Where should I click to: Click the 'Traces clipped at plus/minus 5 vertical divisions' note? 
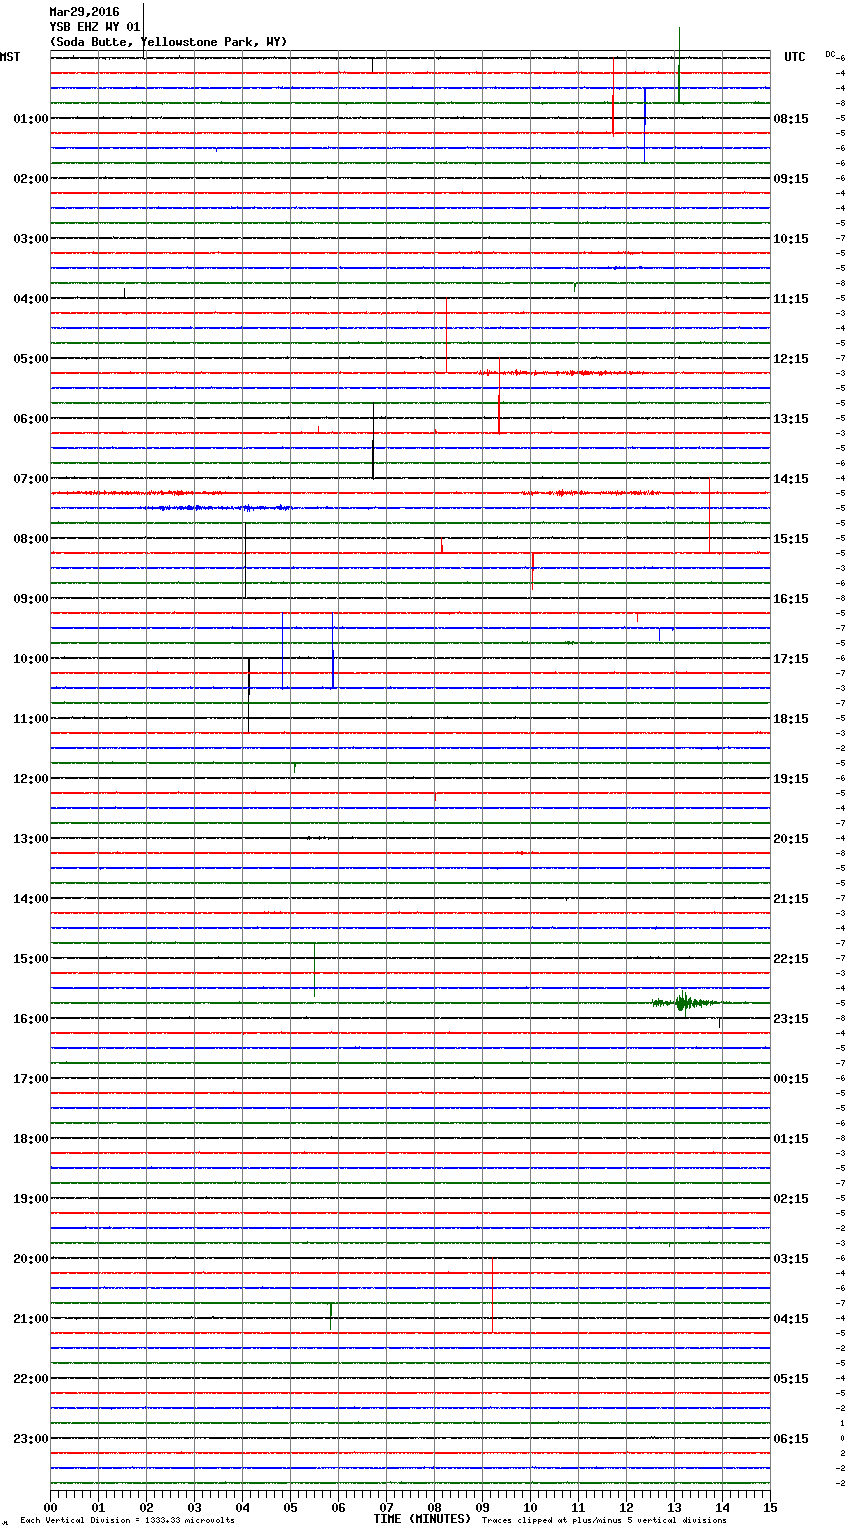[604, 1521]
